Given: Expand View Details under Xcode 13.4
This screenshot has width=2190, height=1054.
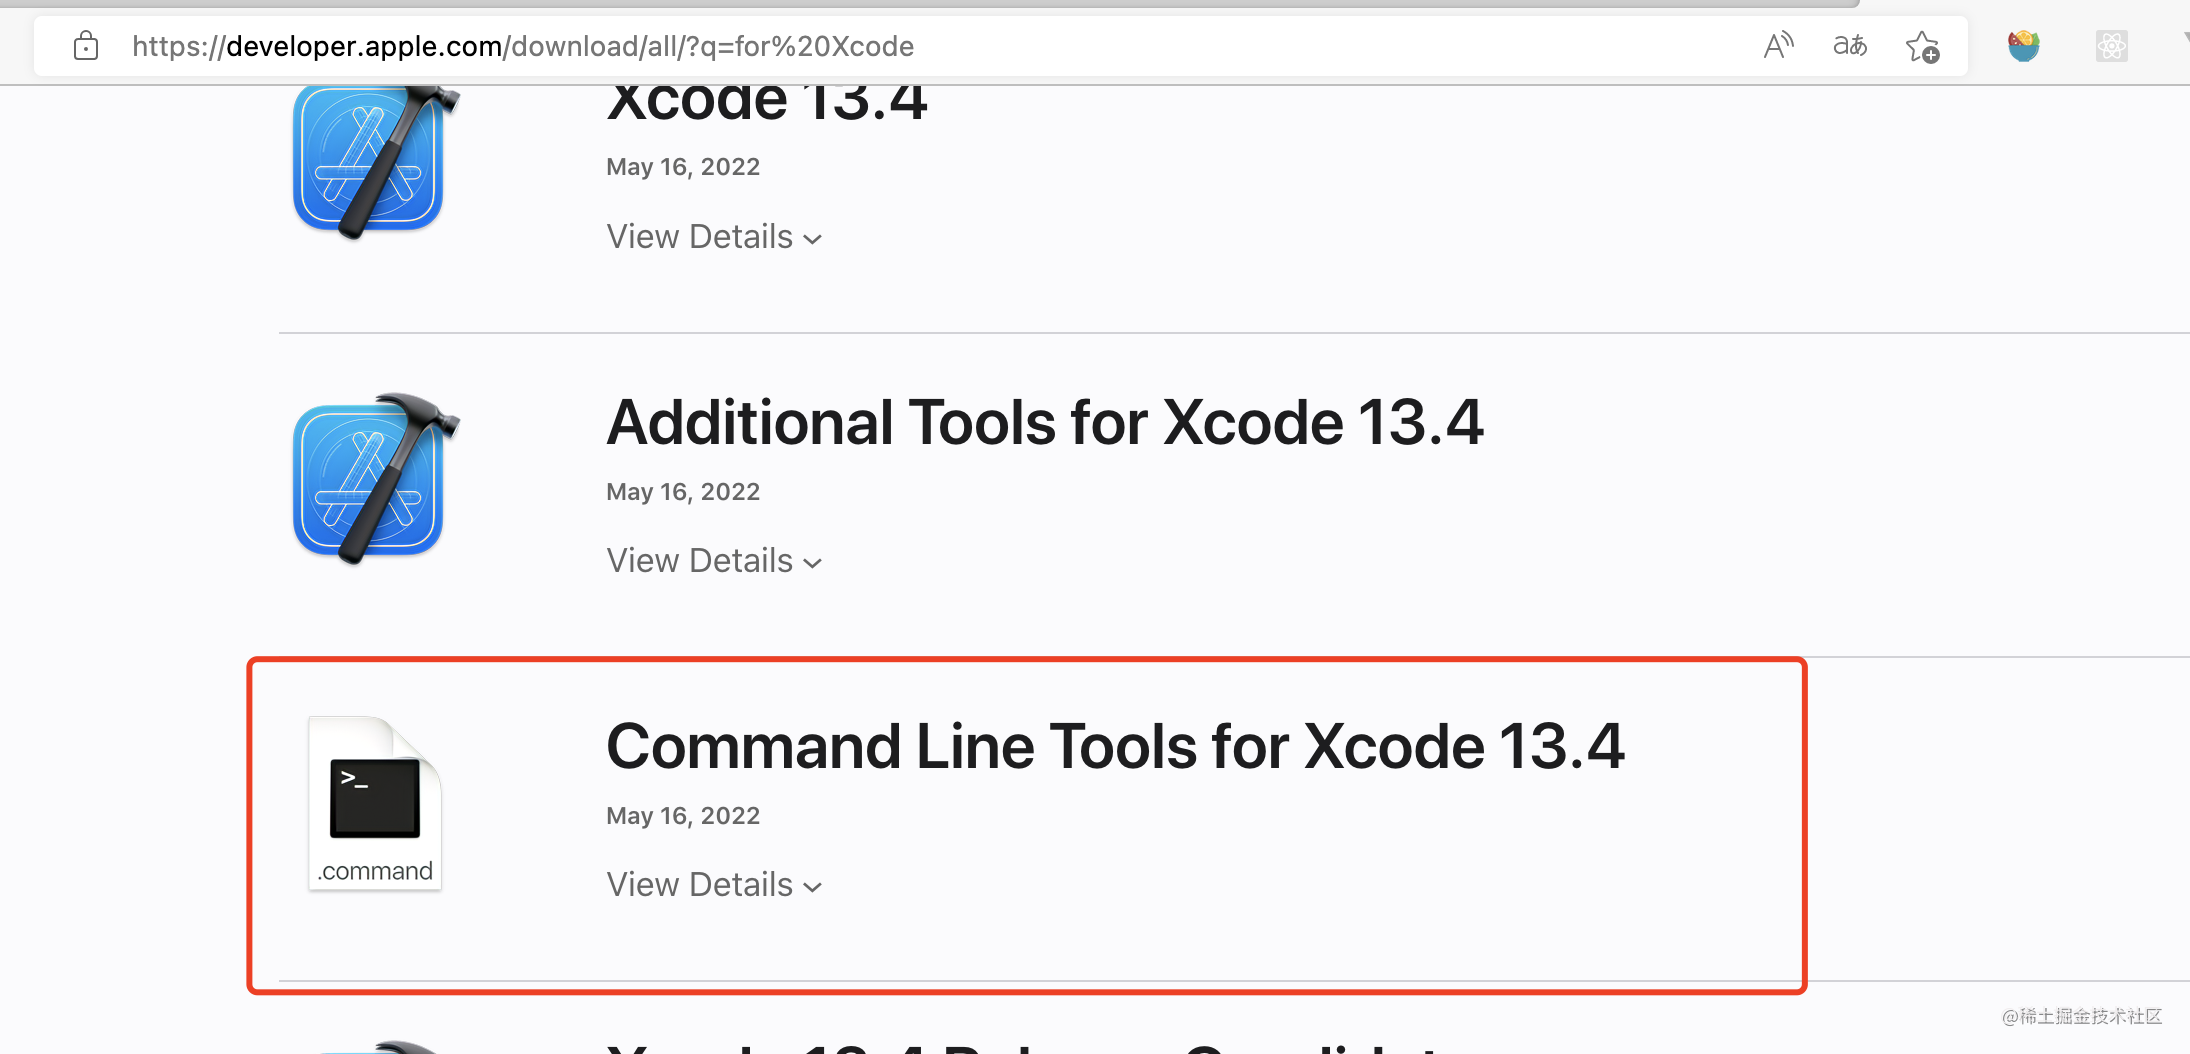Looking at the screenshot, I should coord(714,237).
